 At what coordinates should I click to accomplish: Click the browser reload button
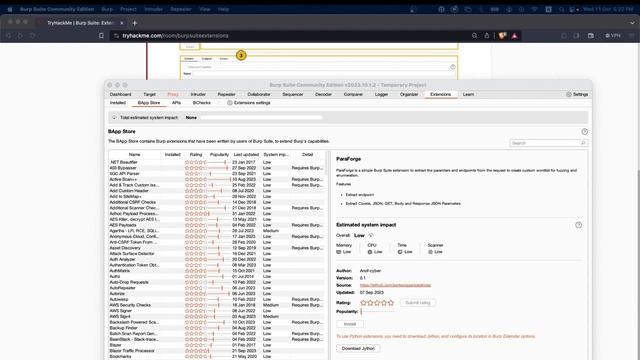[32, 36]
